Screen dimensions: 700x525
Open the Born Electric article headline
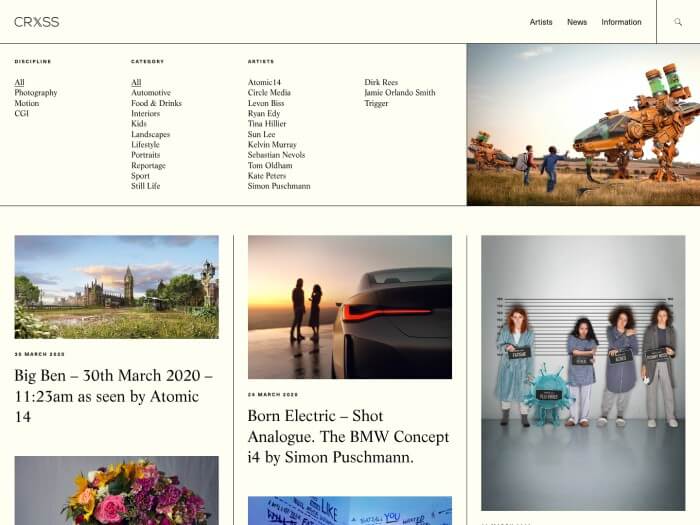348,436
